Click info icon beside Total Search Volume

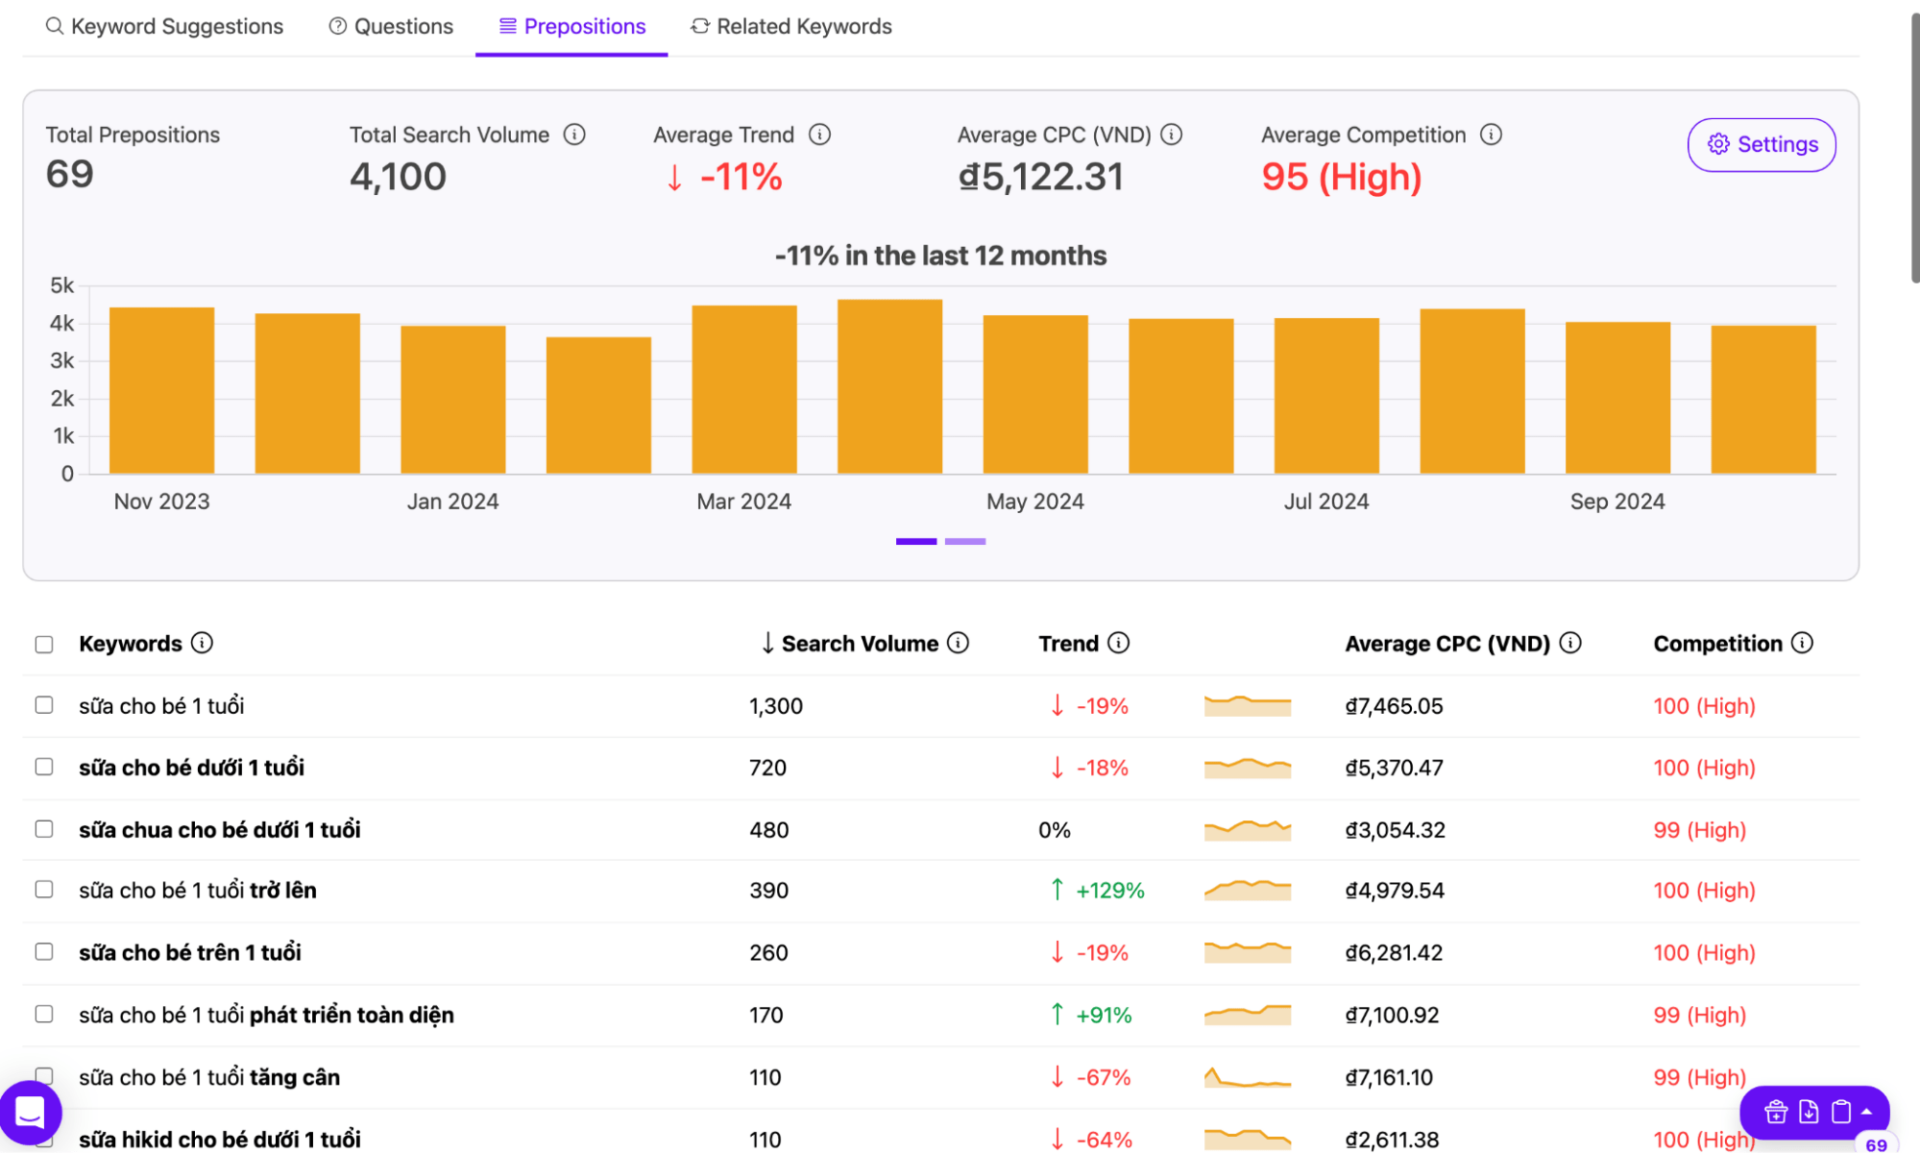574,134
